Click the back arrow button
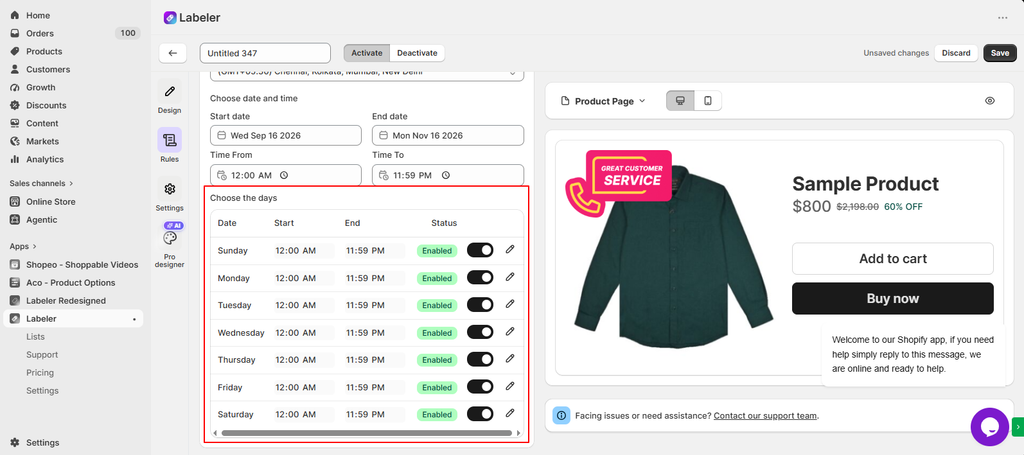Viewport: 1024px width, 455px height. [172, 53]
